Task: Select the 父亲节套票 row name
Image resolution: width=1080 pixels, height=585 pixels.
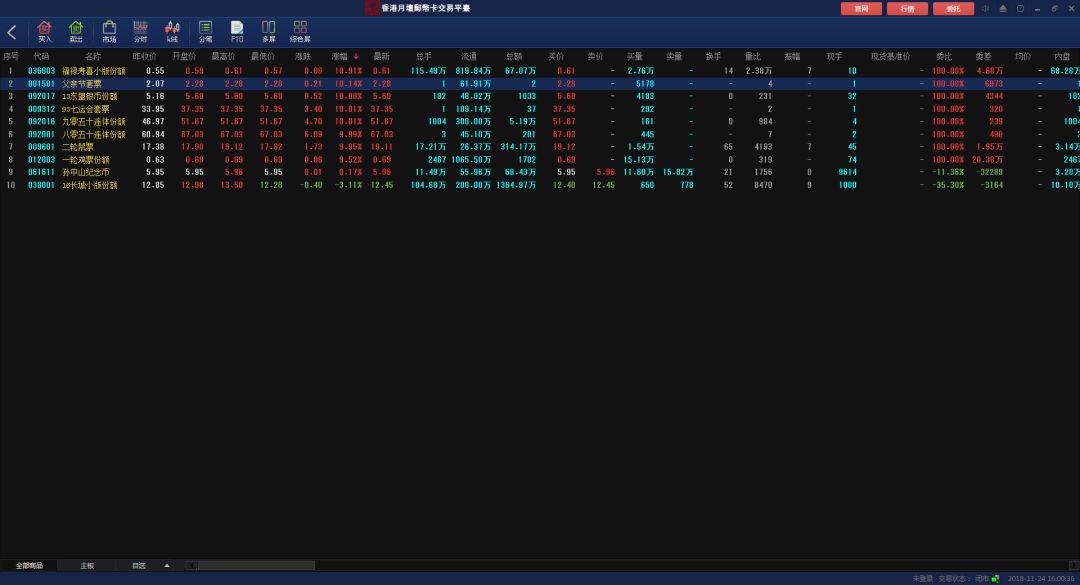Action: pos(82,83)
